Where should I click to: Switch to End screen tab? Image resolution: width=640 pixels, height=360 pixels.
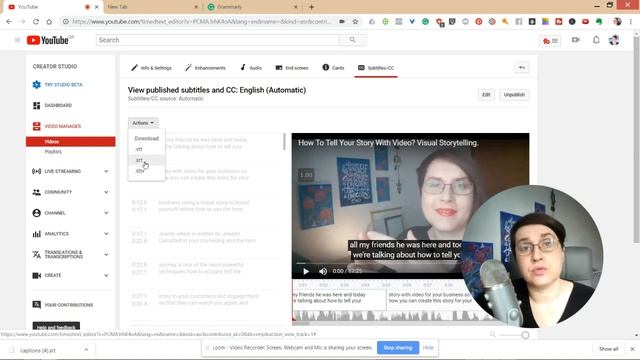pos(292,68)
